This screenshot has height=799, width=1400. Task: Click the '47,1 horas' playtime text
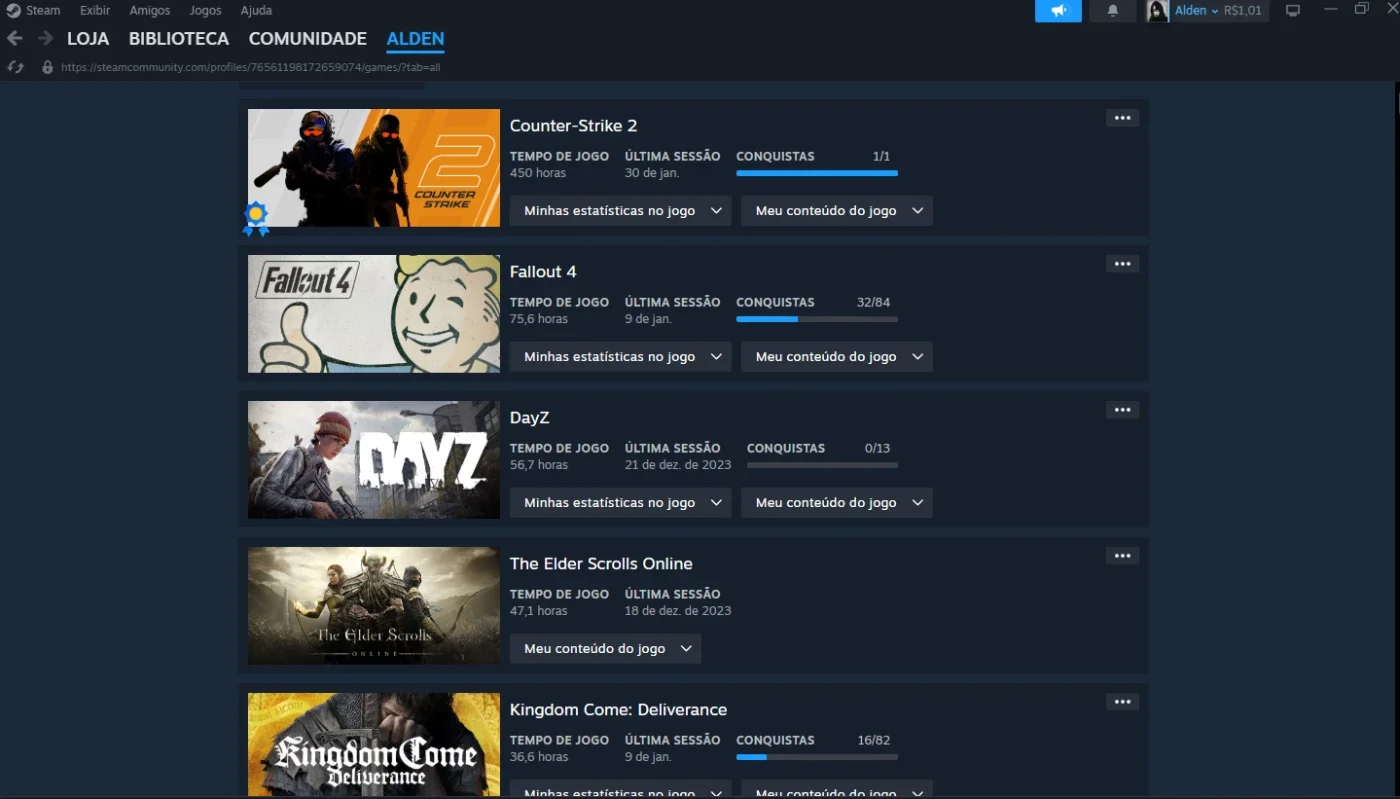point(539,611)
